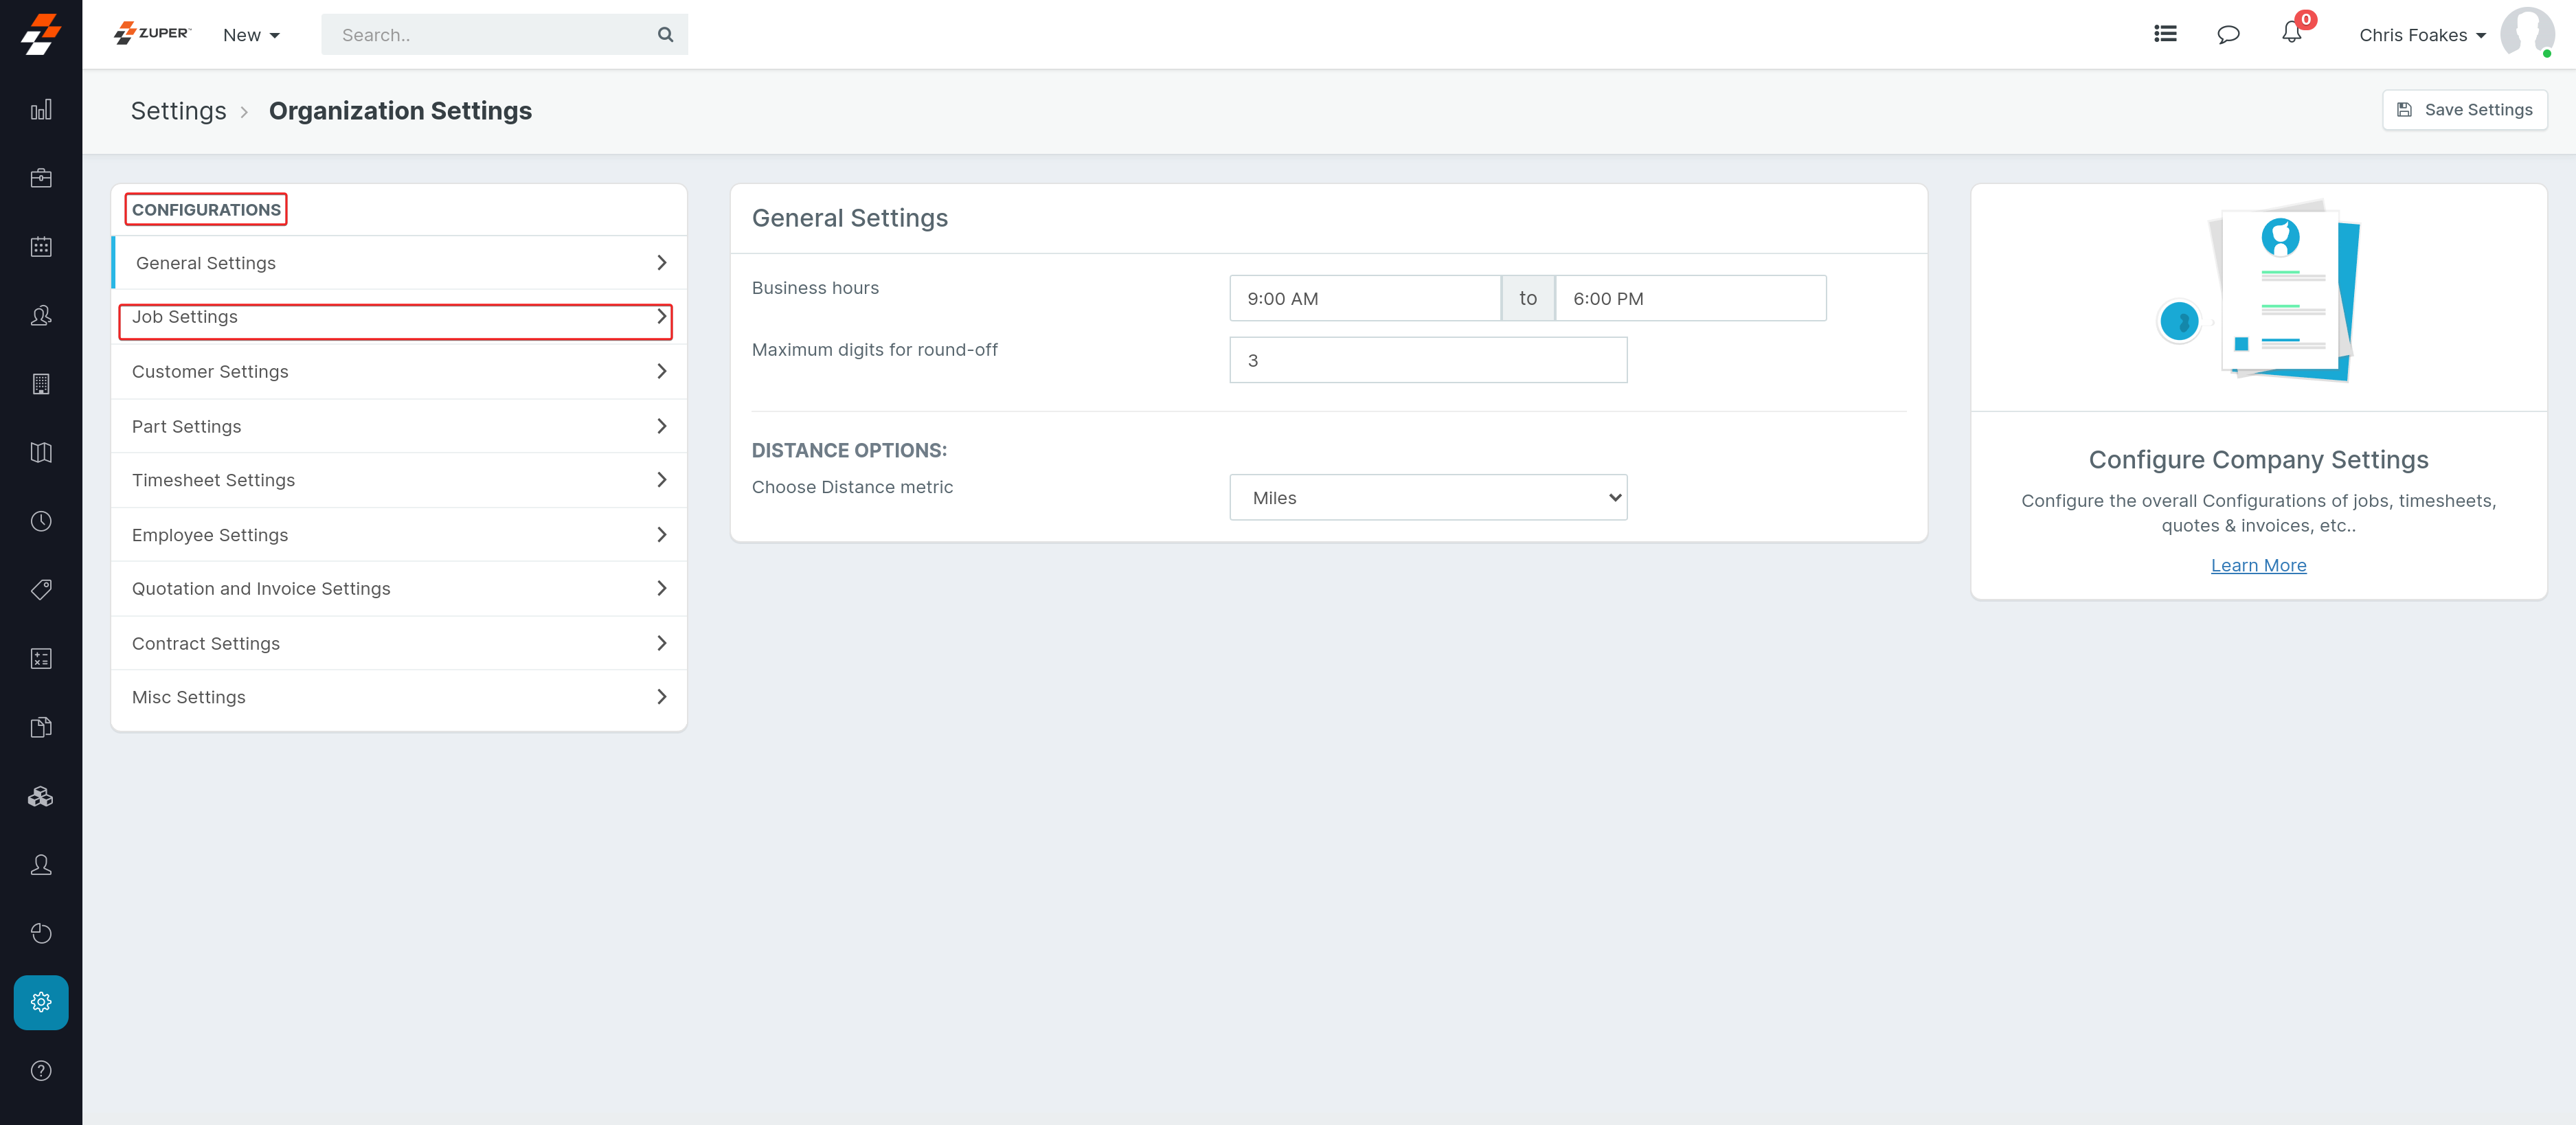Open the notification bell icon
Viewport: 2576px width, 1125px height.
(2291, 34)
